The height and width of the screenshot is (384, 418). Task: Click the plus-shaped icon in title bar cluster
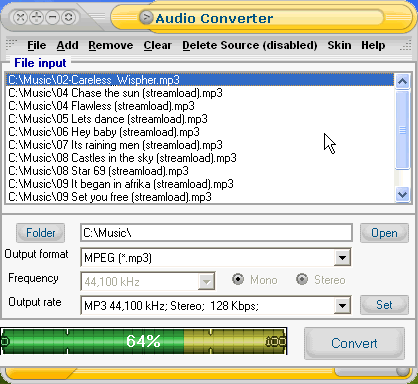tap(37, 17)
